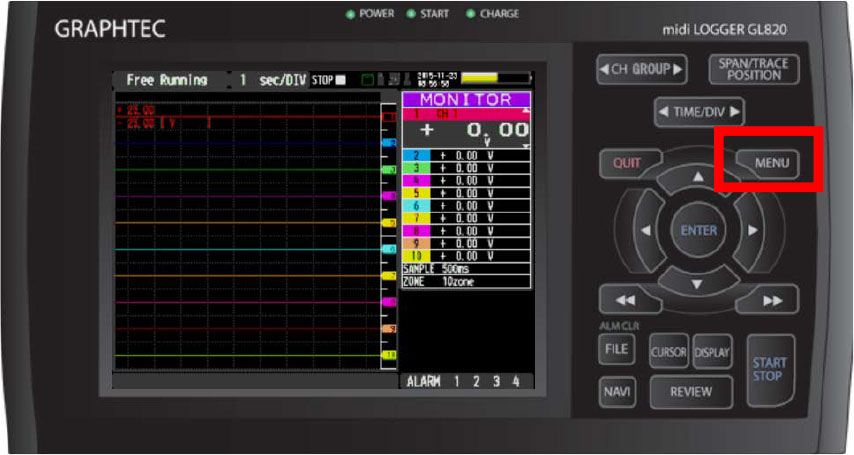Select the Free Running status text

(167, 80)
